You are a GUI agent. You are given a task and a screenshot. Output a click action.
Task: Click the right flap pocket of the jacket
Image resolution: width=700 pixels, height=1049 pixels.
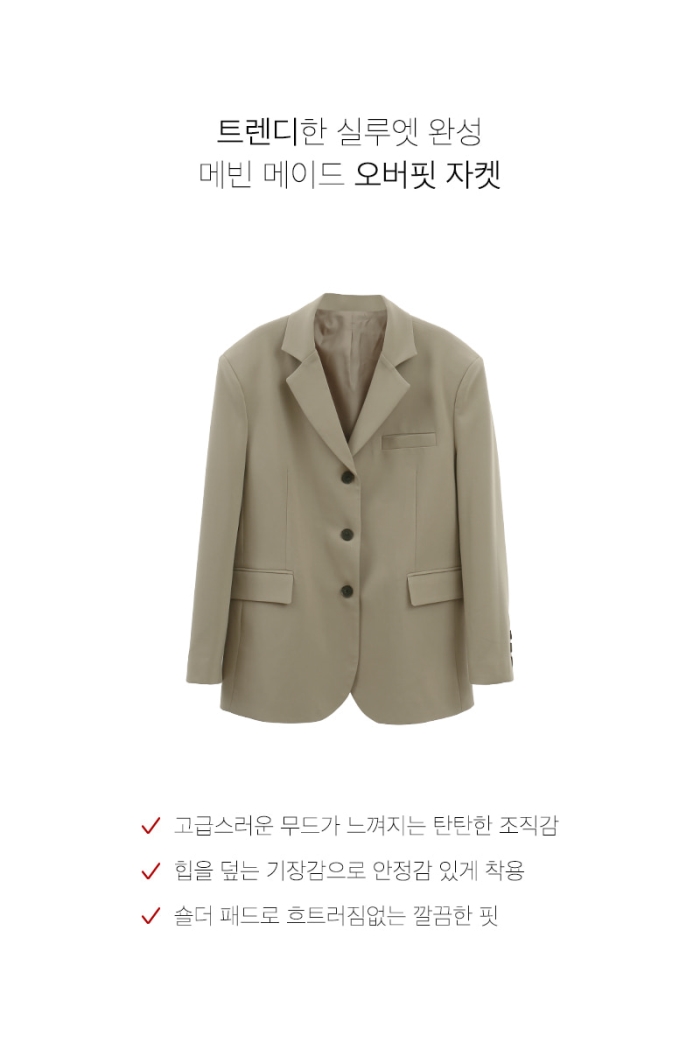click(x=434, y=587)
